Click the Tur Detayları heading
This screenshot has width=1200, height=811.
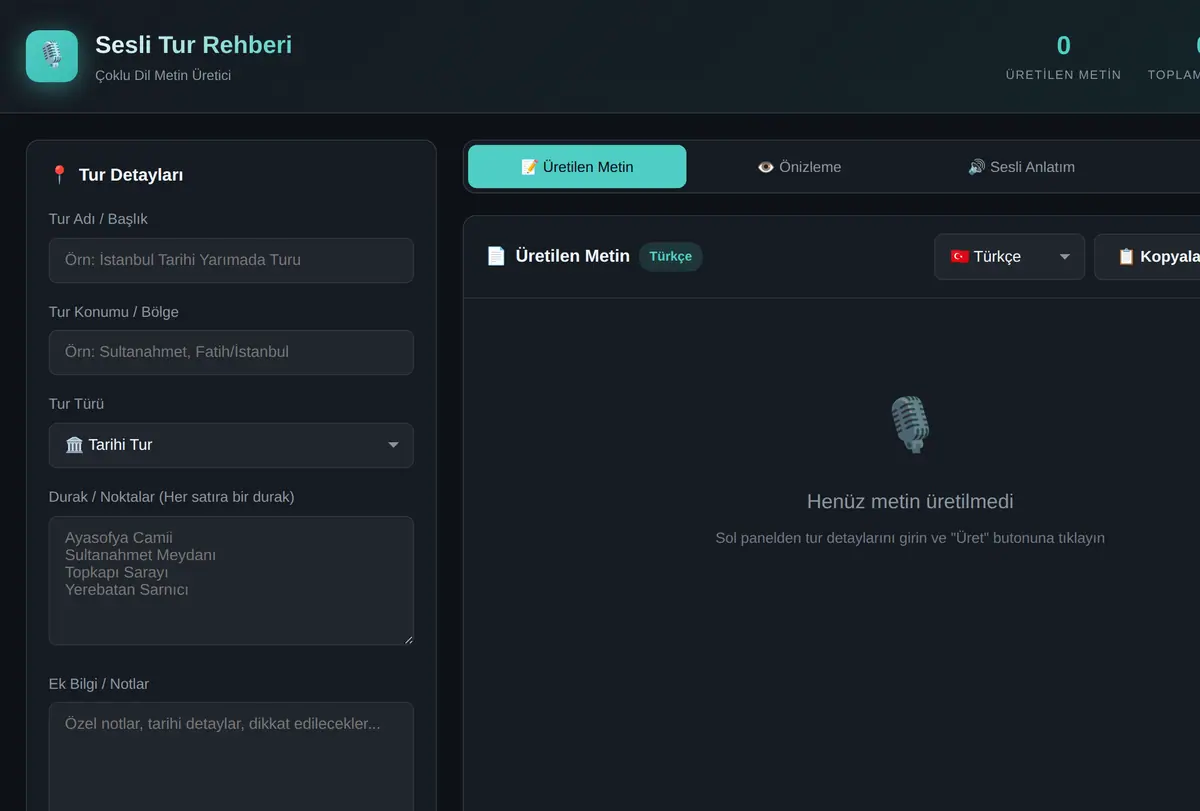(x=131, y=175)
